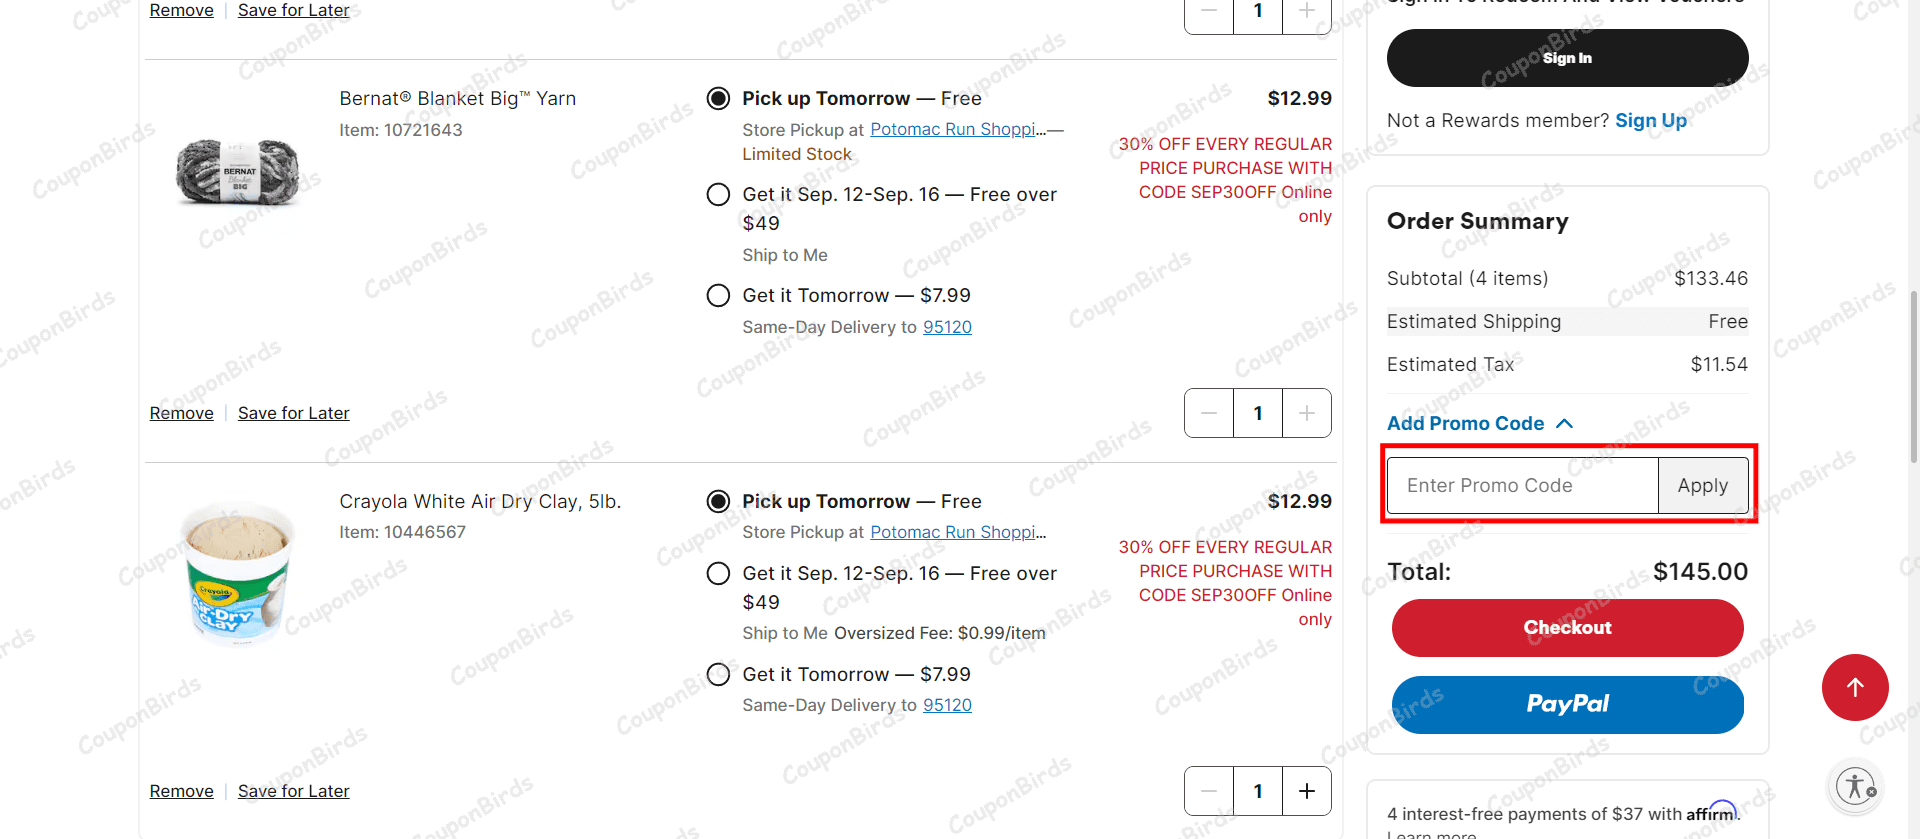Image resolution: width=1920 pixels, height=839 pixels.
Task: Open the Sign Up link
Action: pos(1651,120)
